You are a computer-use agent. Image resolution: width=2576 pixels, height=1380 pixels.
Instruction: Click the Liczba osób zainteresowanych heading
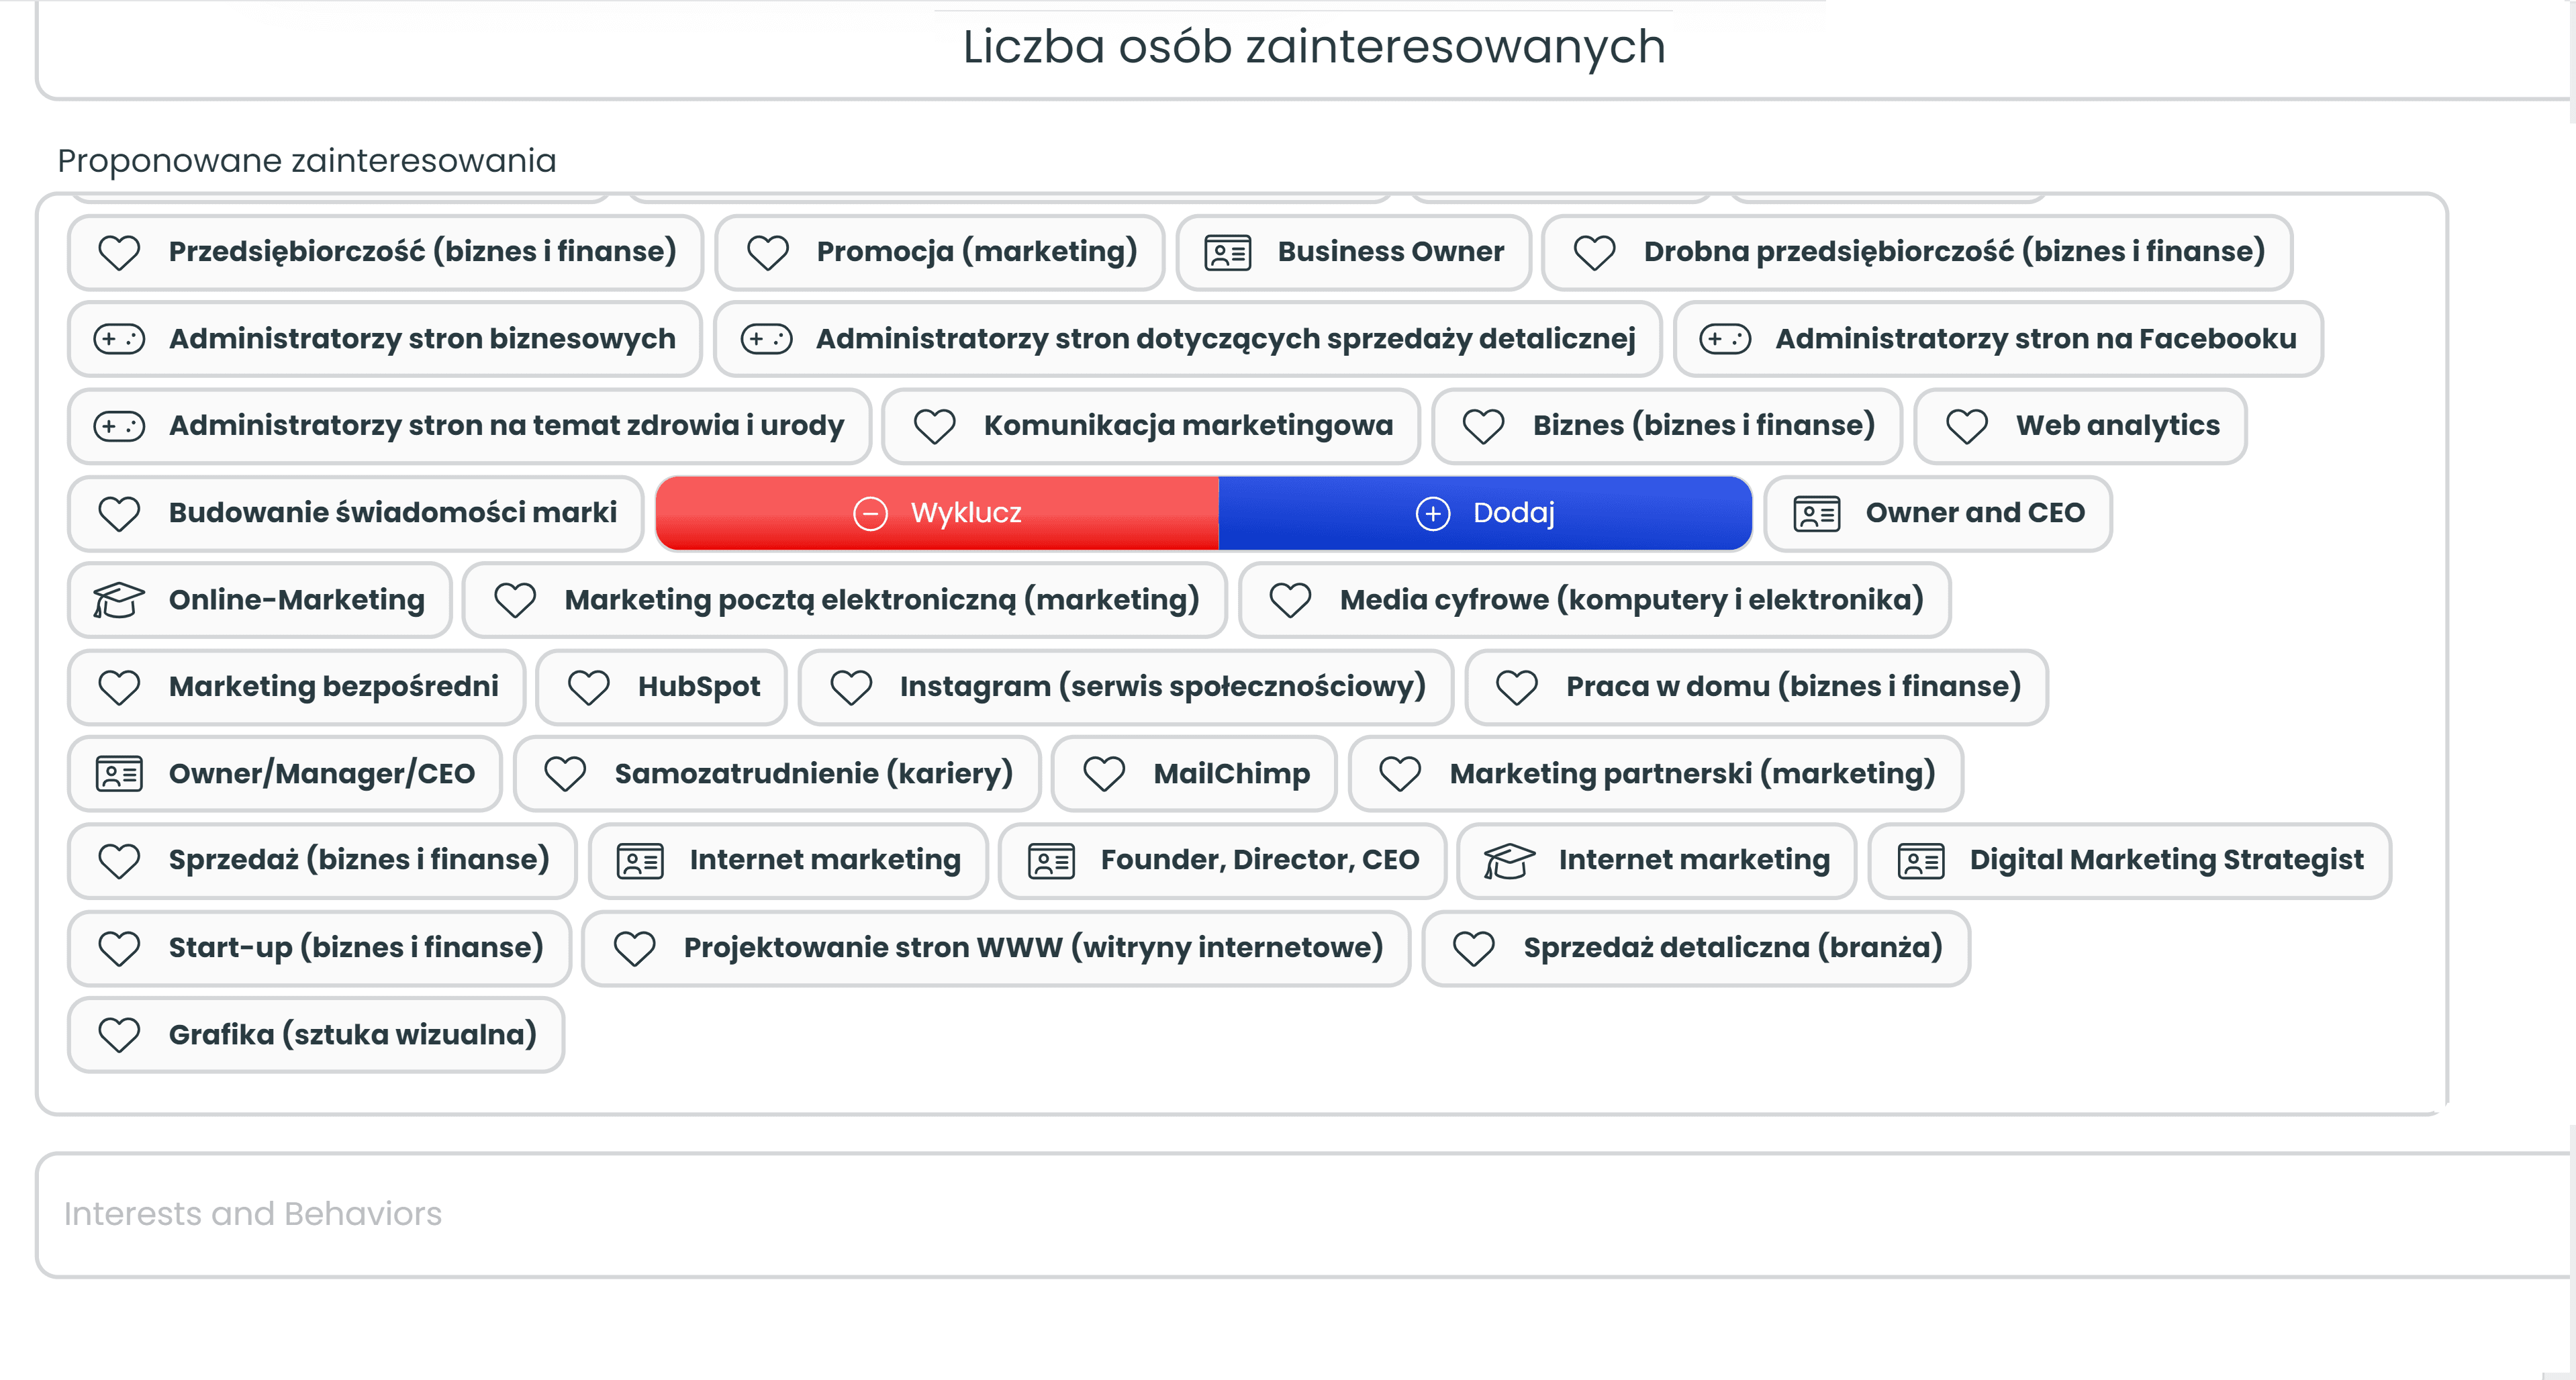click(x=1314, y=47)
